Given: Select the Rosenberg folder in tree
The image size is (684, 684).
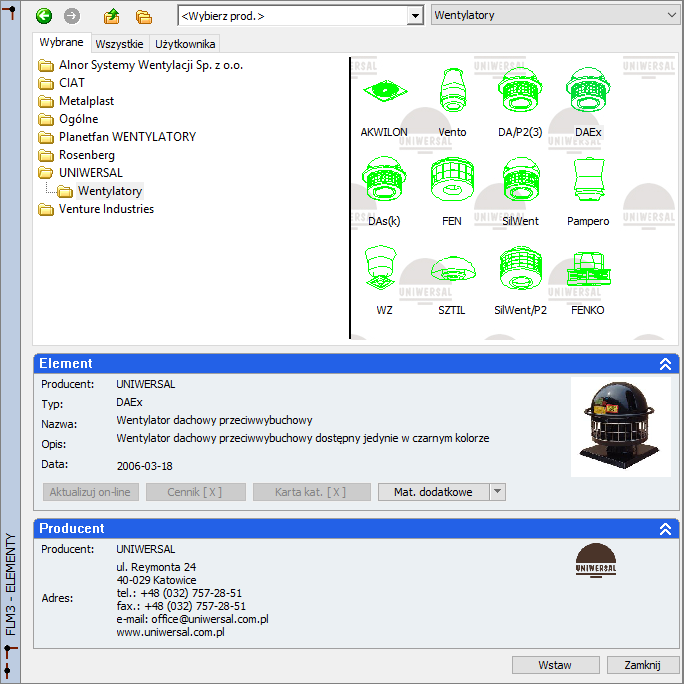Looking at the screenshot, I should pos(86,155).
